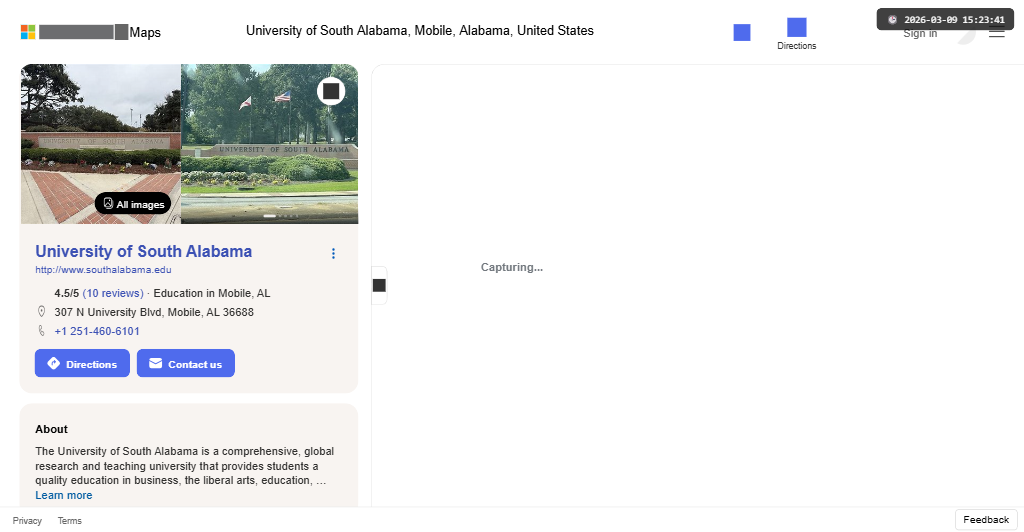1024x532 pixels.
Task: Click the location pin icon beside the address
Action: click(41, 312)
